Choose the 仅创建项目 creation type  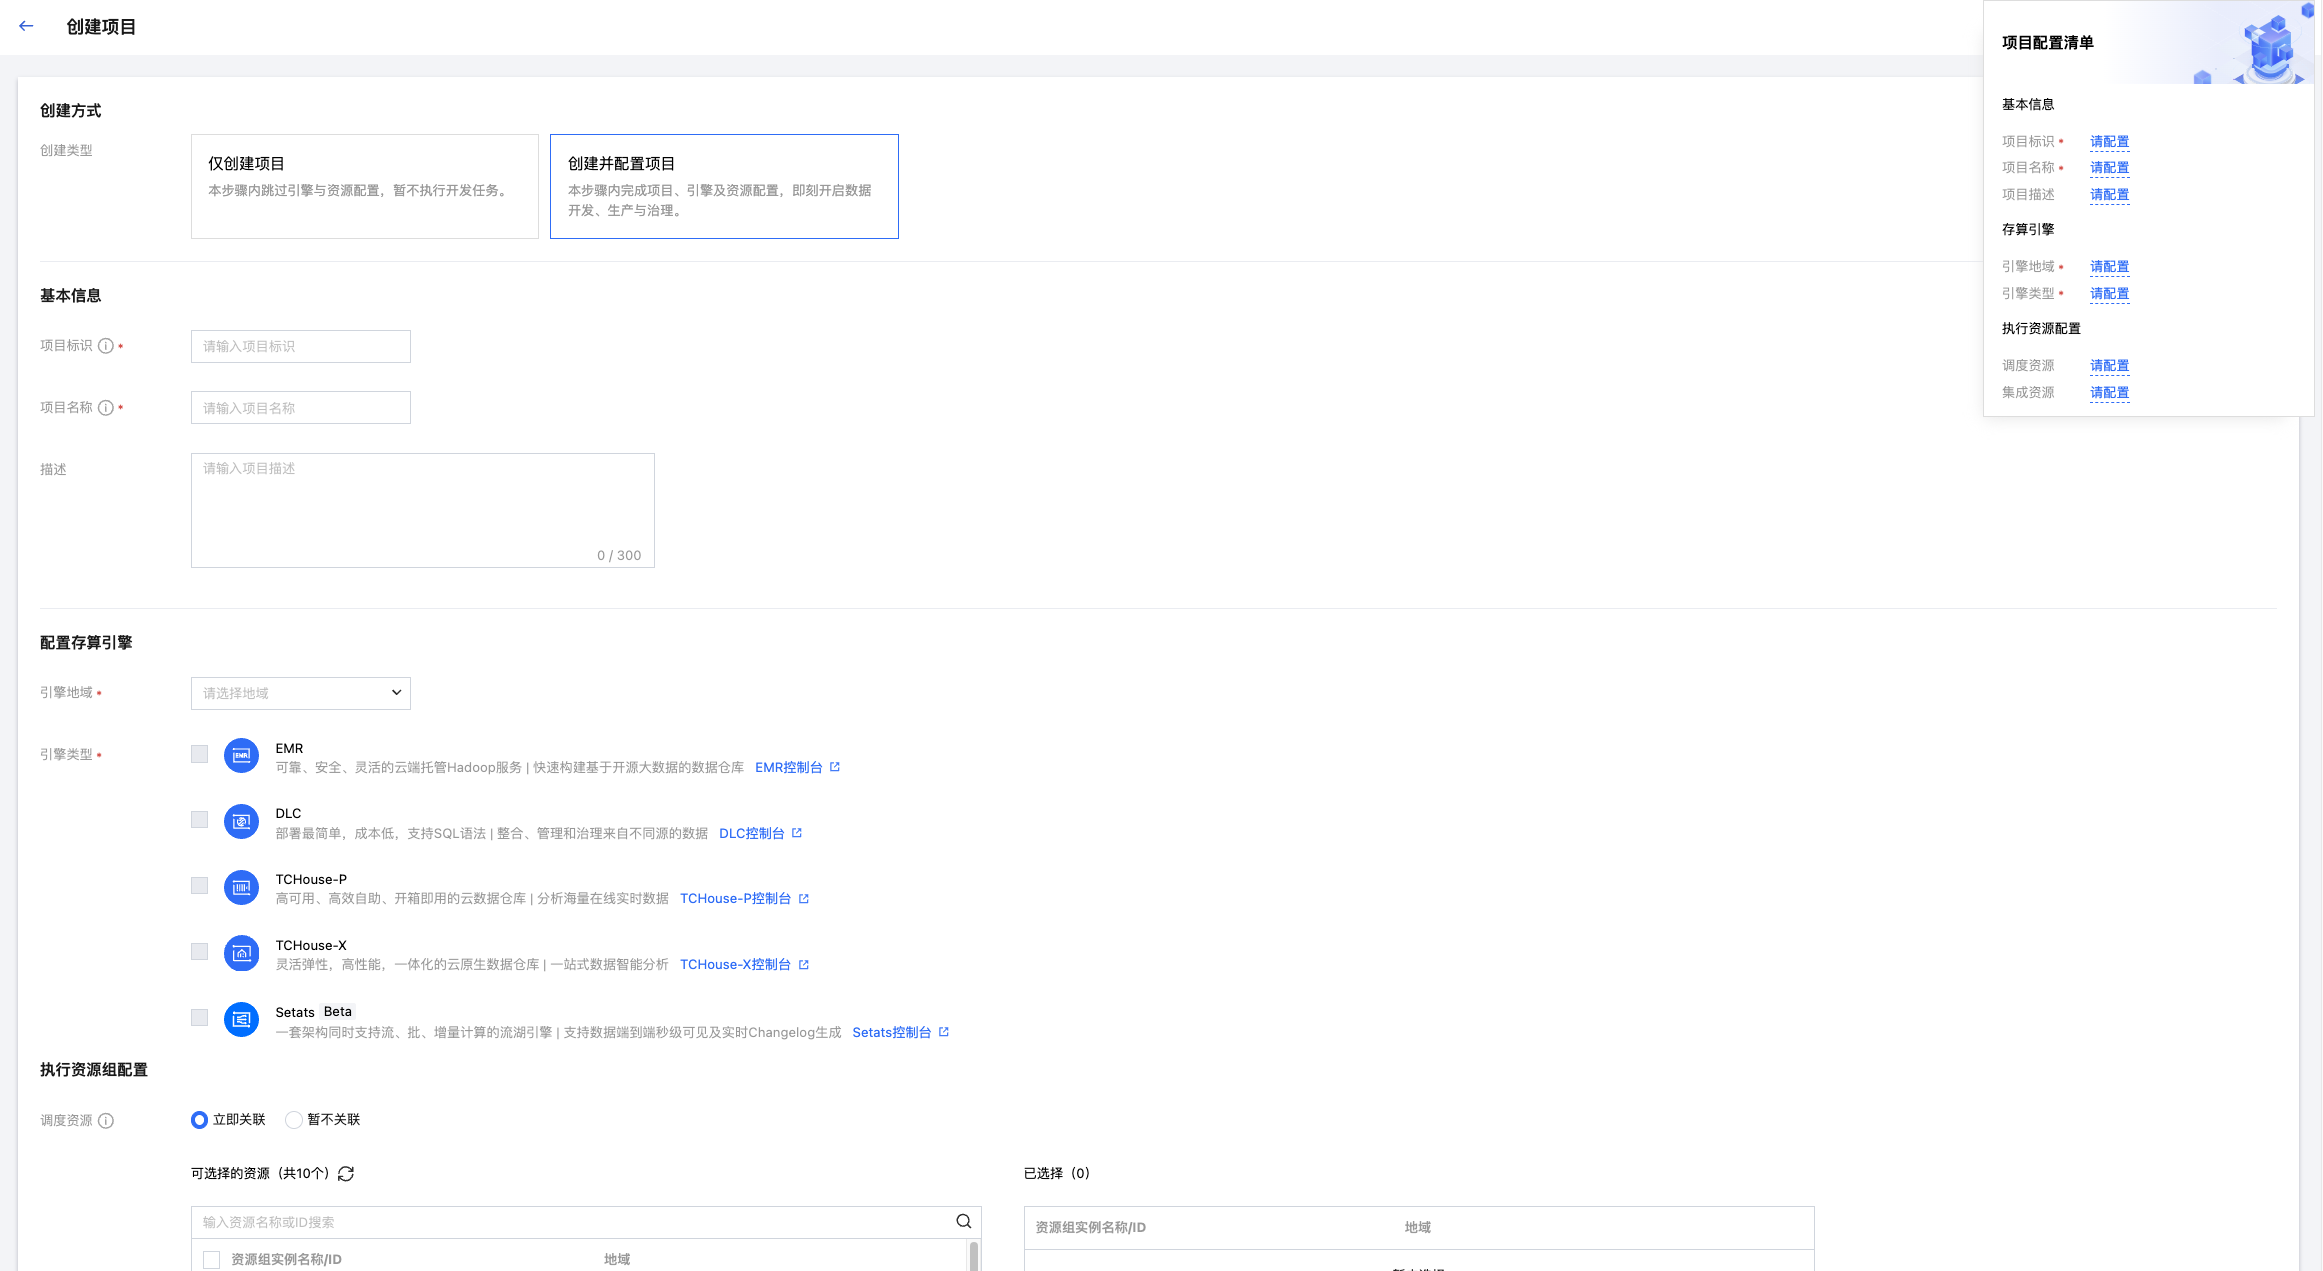coord(364,186)
